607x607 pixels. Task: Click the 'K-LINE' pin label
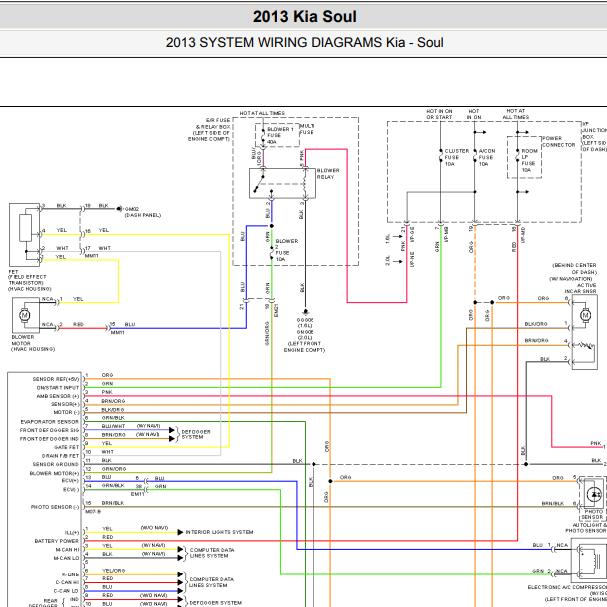70,574
